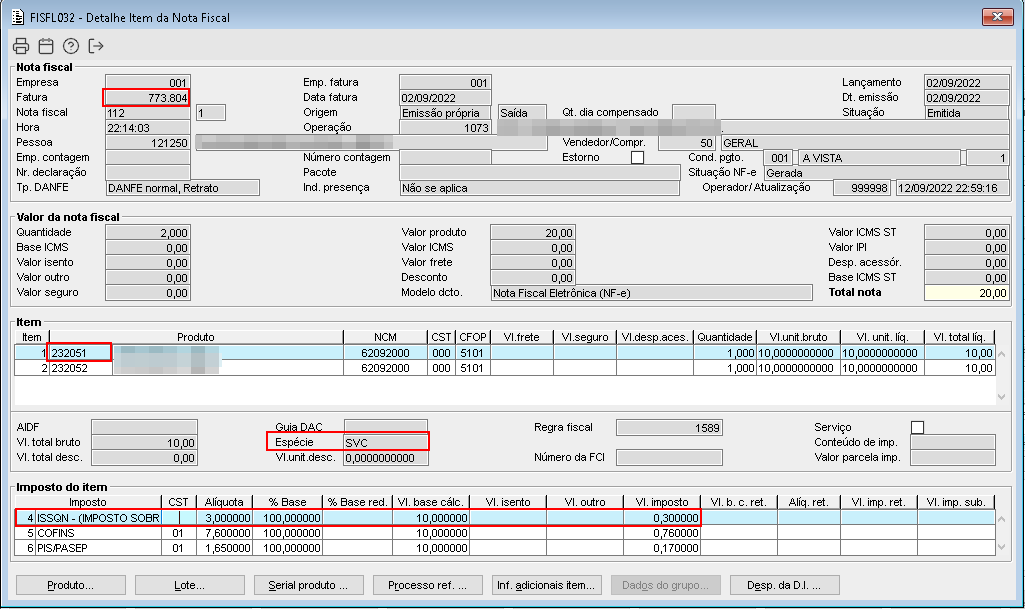Click the Lote... button
The image size is (1025, 609).
point(189,585)
